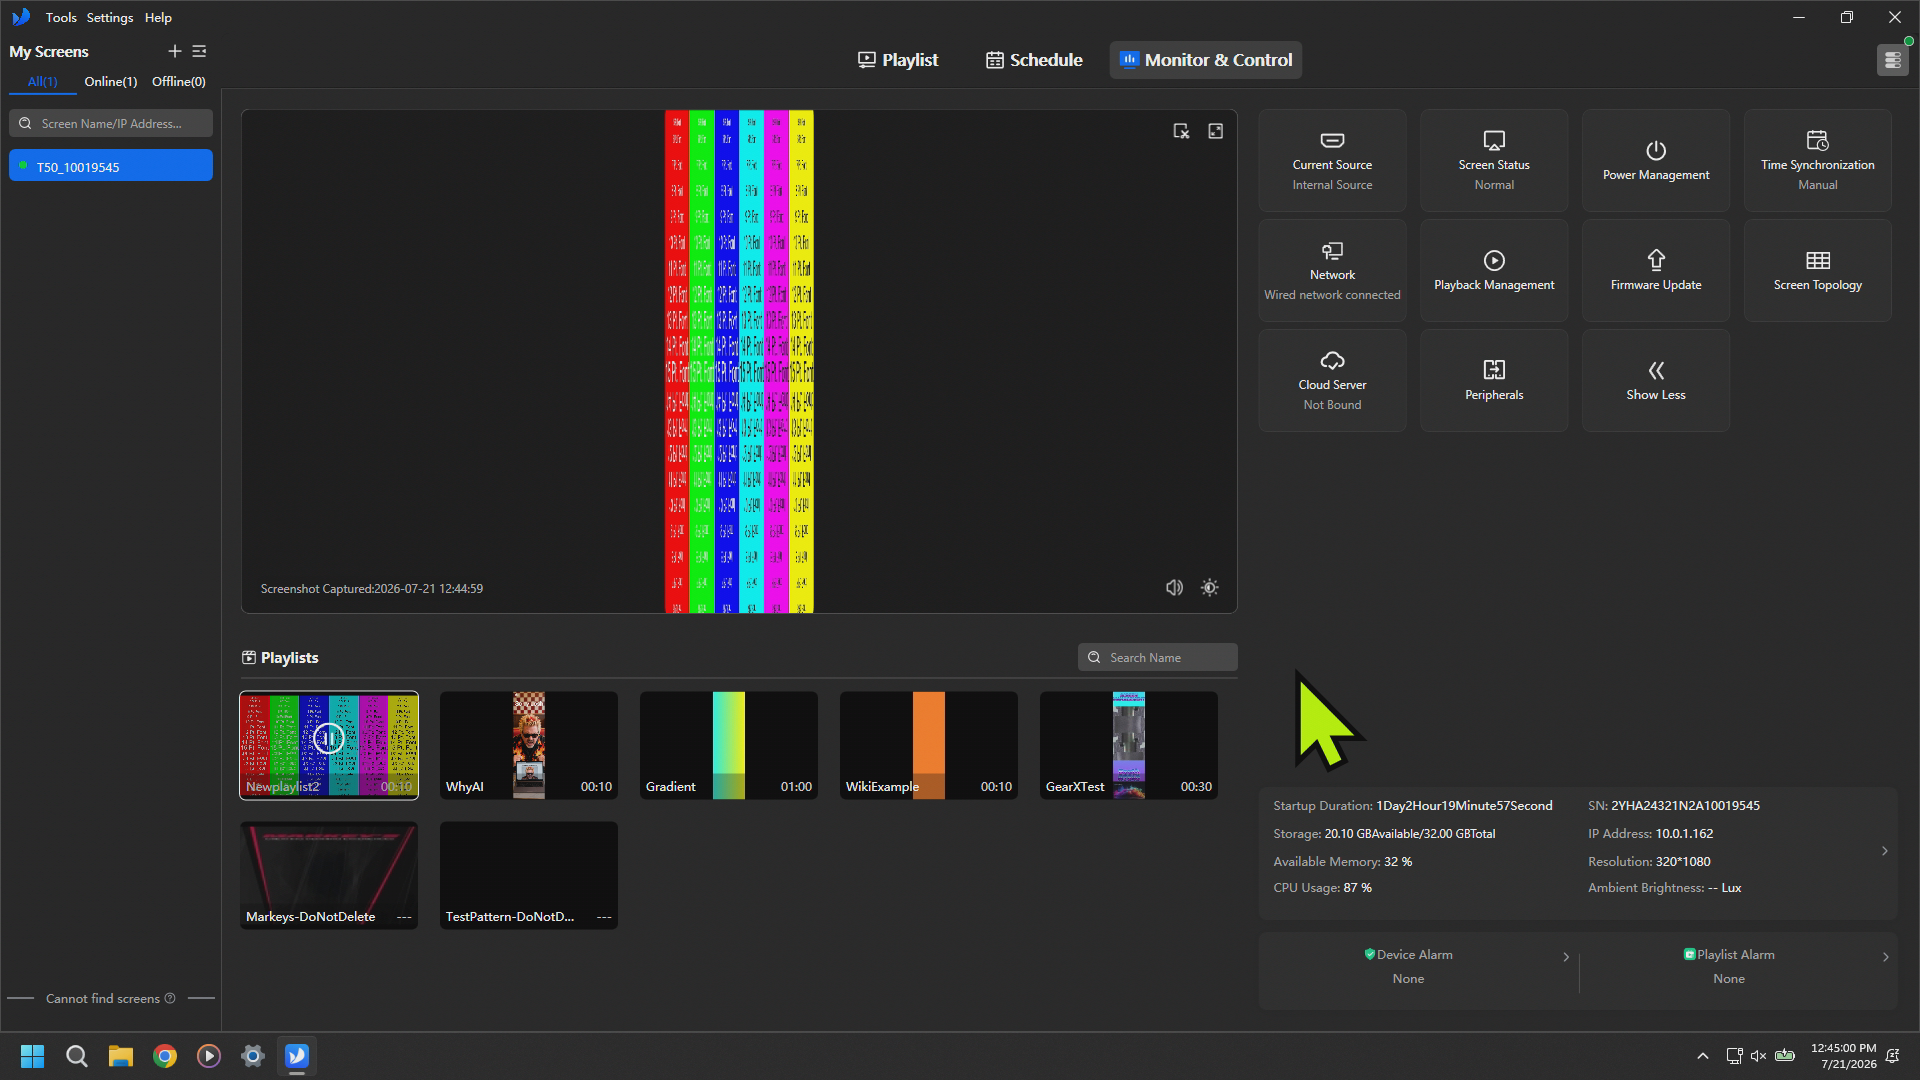Image resolution: width=1920 pixels, height=1080 pixels.
Task: Open the Peripherals tile
Action: [1494, 380]
